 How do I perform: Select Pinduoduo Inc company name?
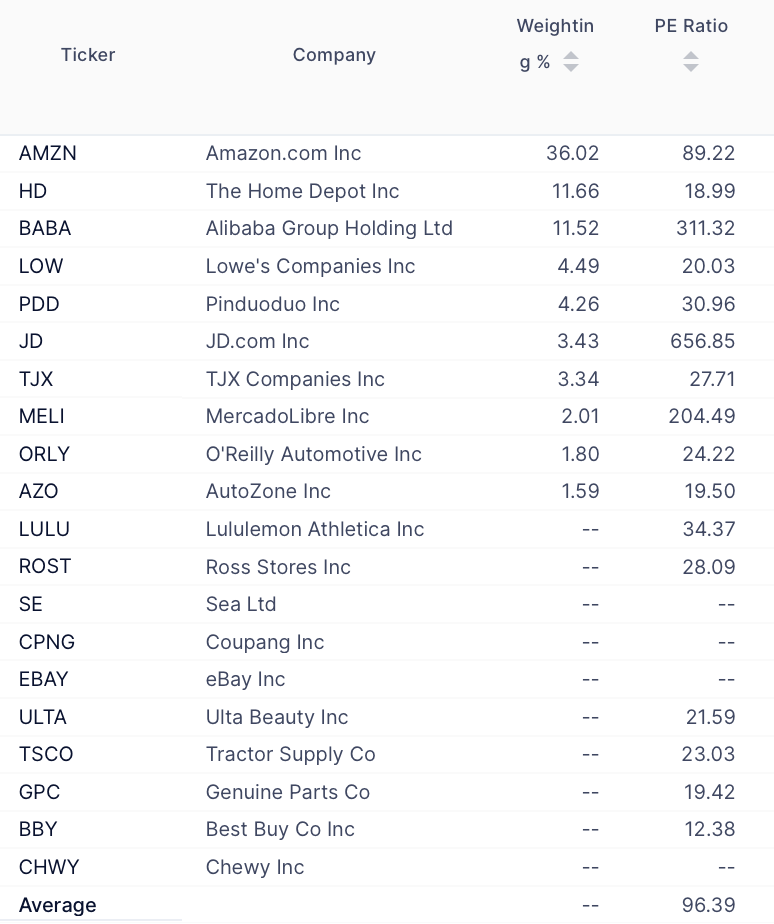pos(273,304)
